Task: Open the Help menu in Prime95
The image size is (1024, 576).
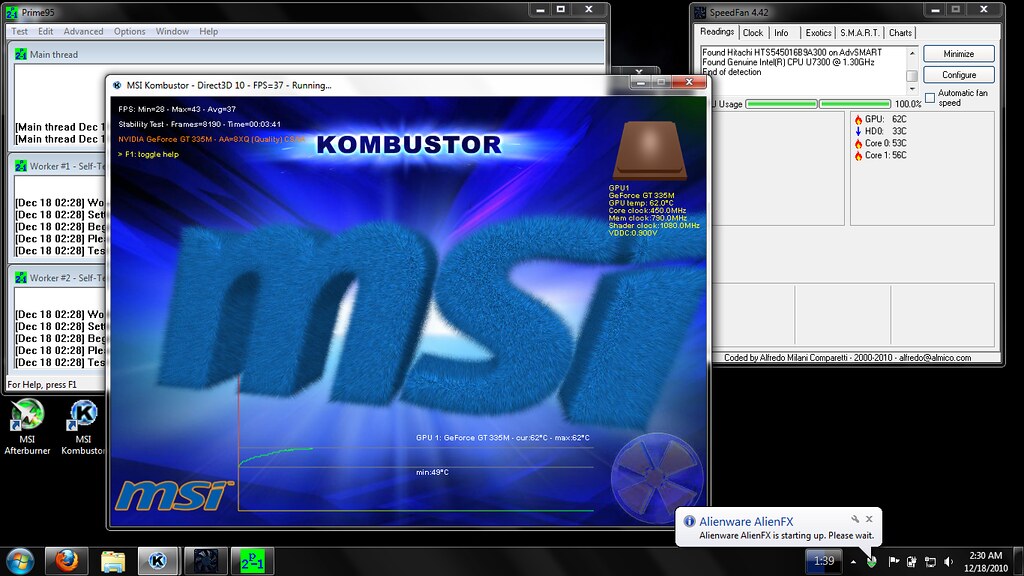Action: point(208,31)
